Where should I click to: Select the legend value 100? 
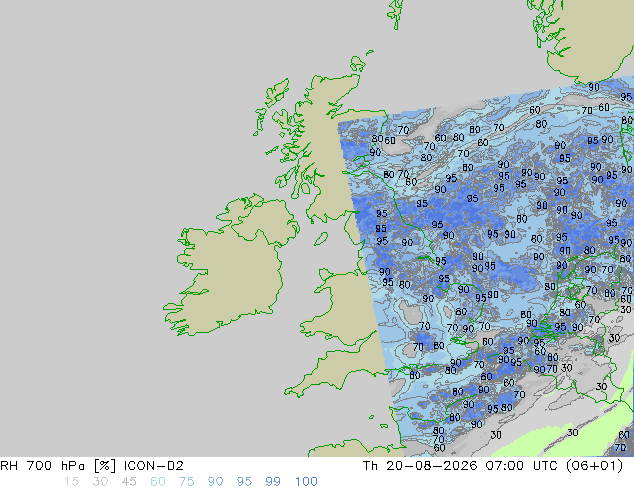coord(306,482)
